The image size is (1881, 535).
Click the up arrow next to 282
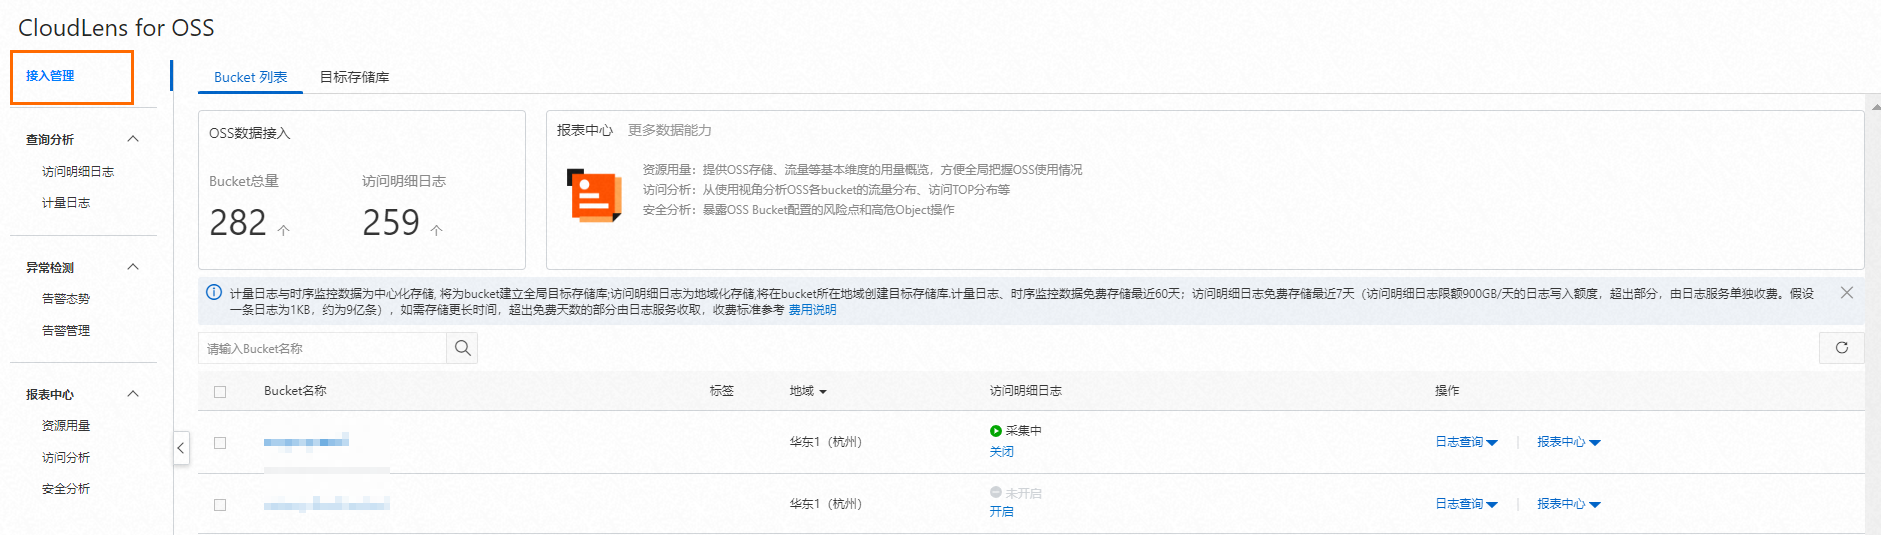click(284, 230)
